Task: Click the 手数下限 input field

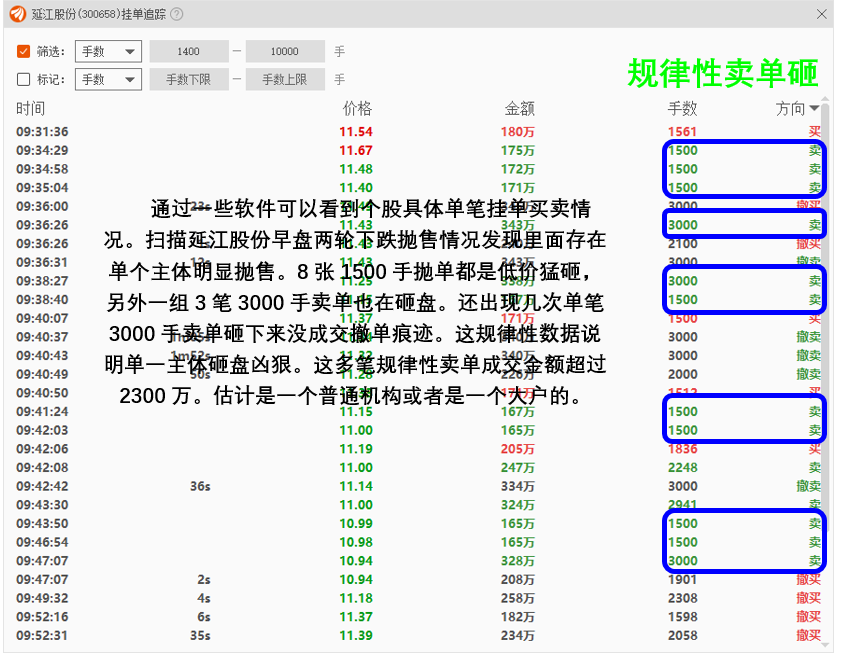Action: coord(188,80)
